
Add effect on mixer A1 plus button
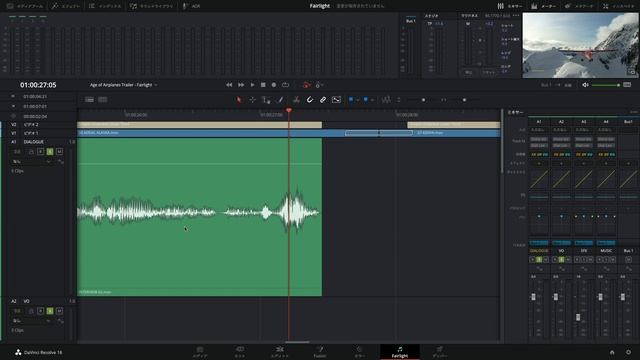point(539,164)
